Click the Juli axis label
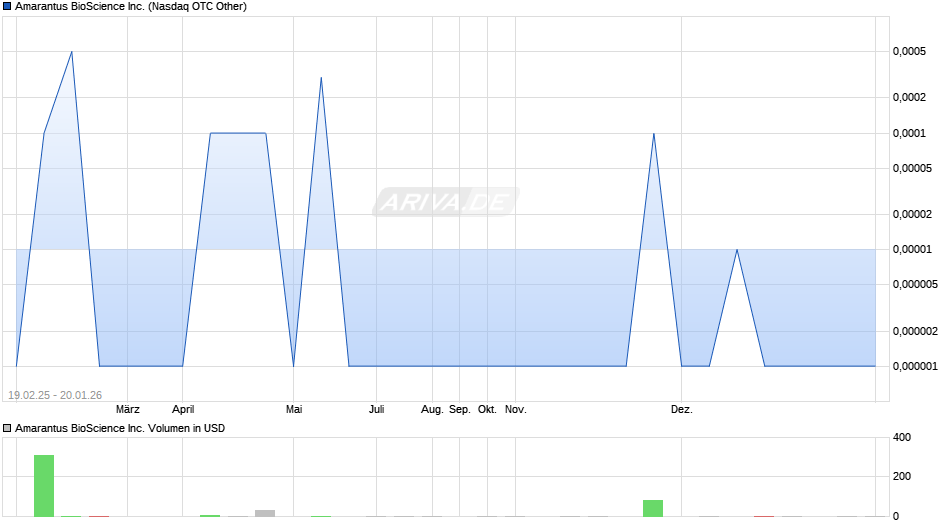This screenshot has width=940, height=526. 376,410
